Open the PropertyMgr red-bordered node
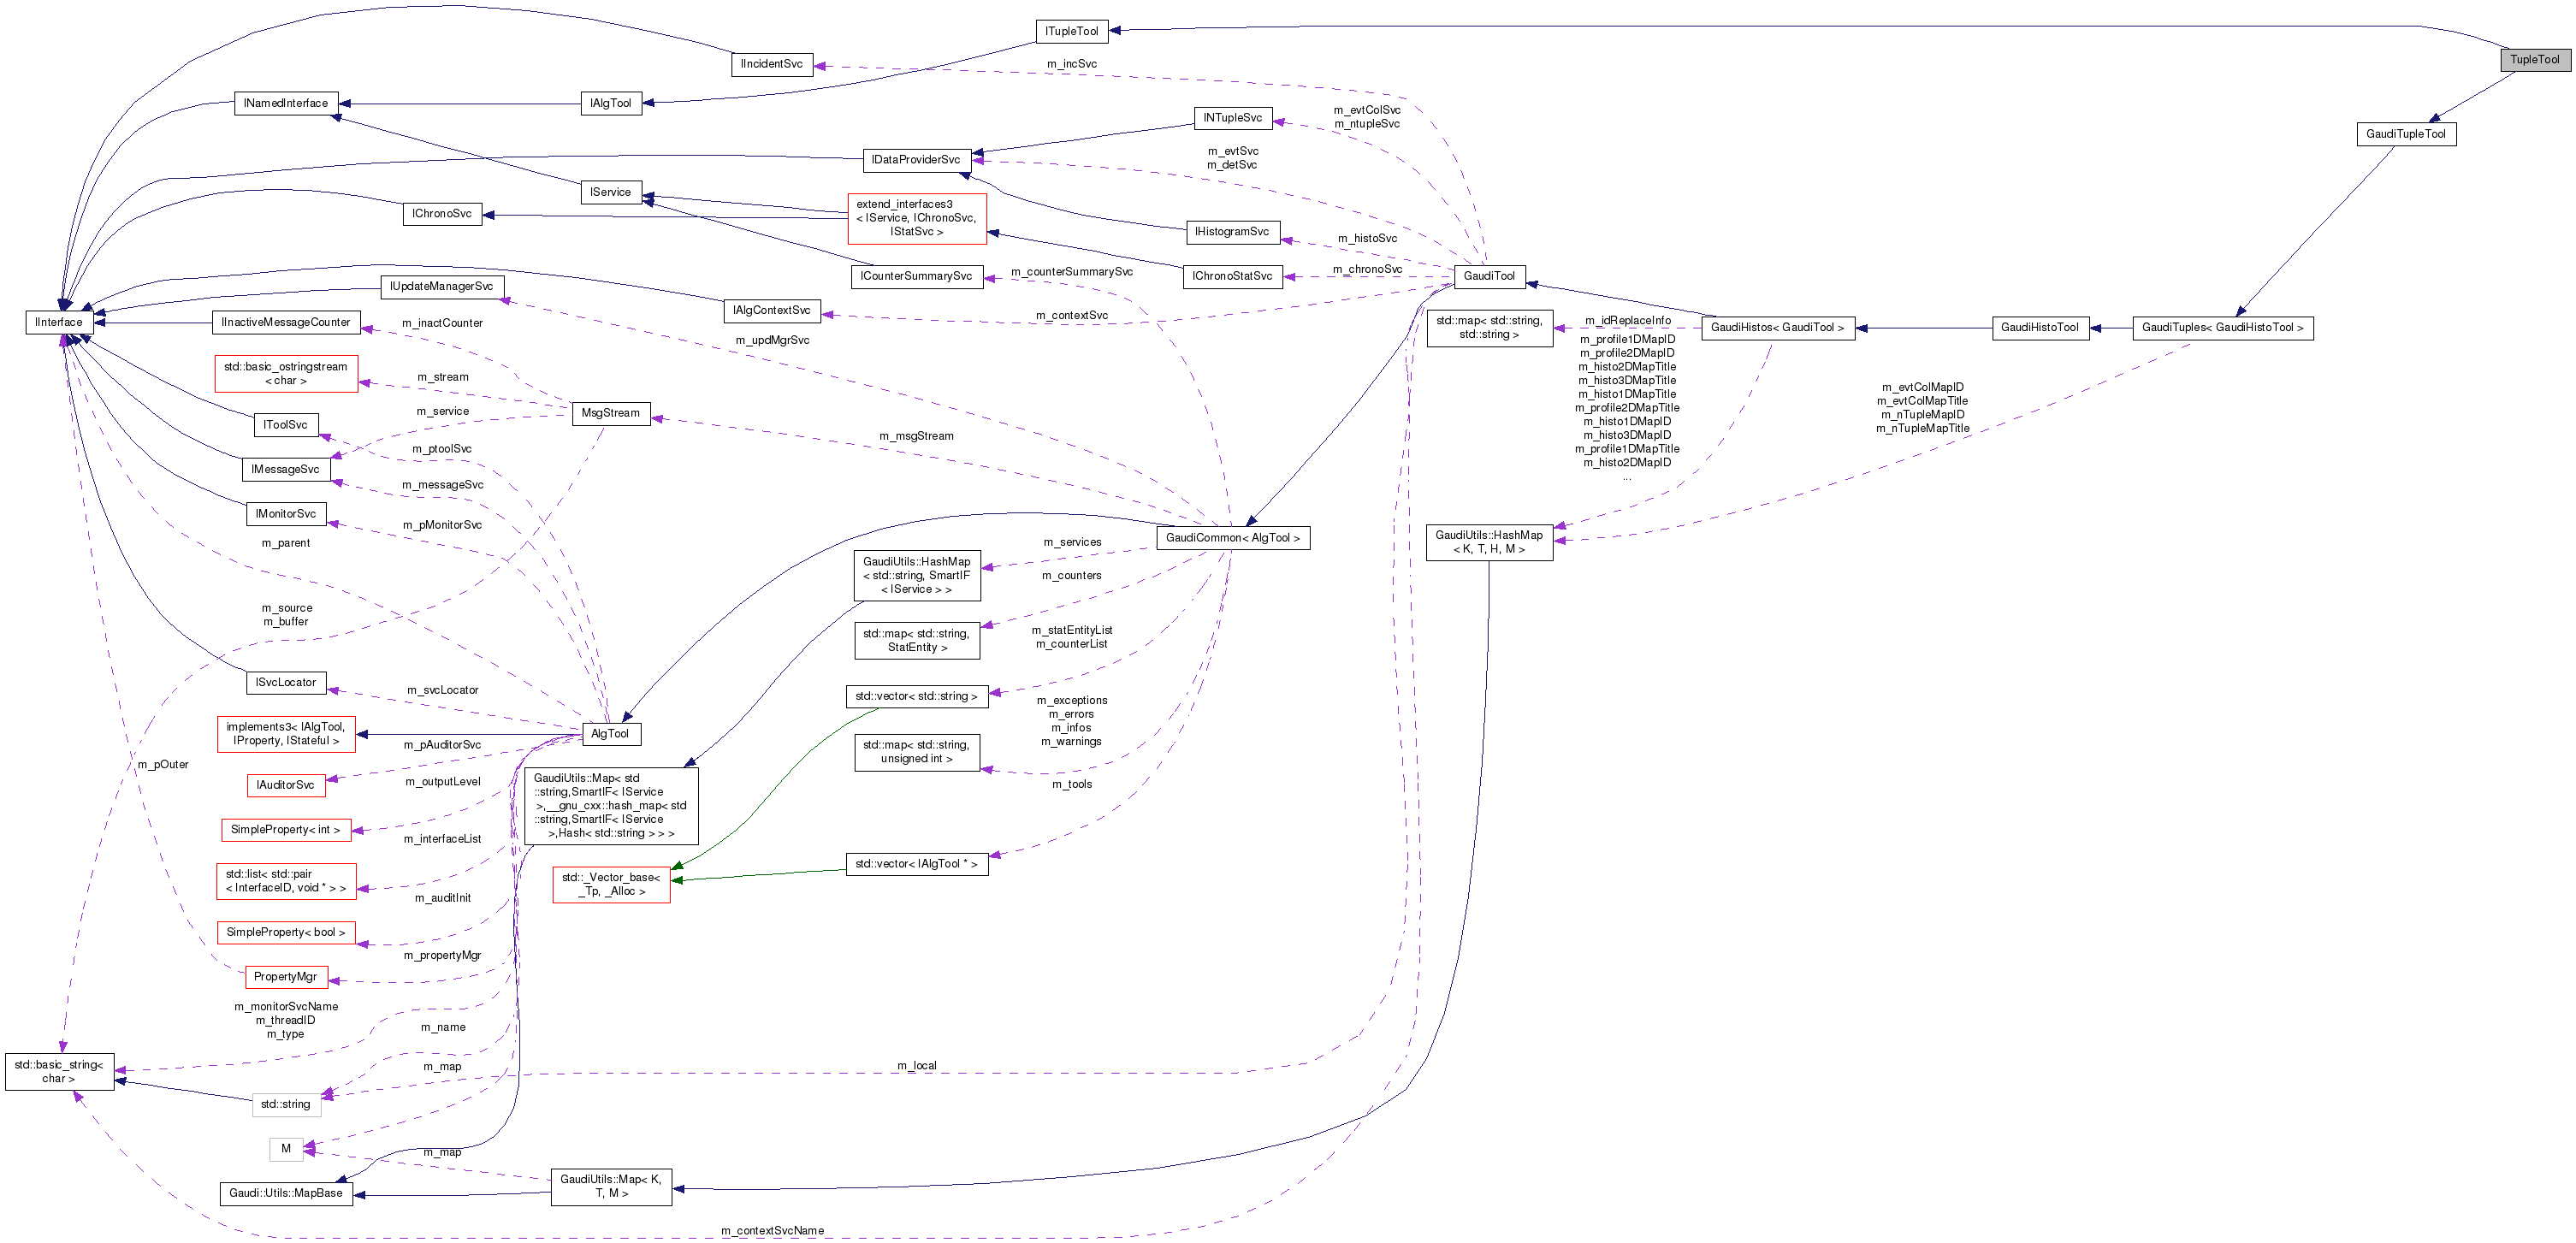The height and width of the screenshot is (1243, 2576). point(286,977)
